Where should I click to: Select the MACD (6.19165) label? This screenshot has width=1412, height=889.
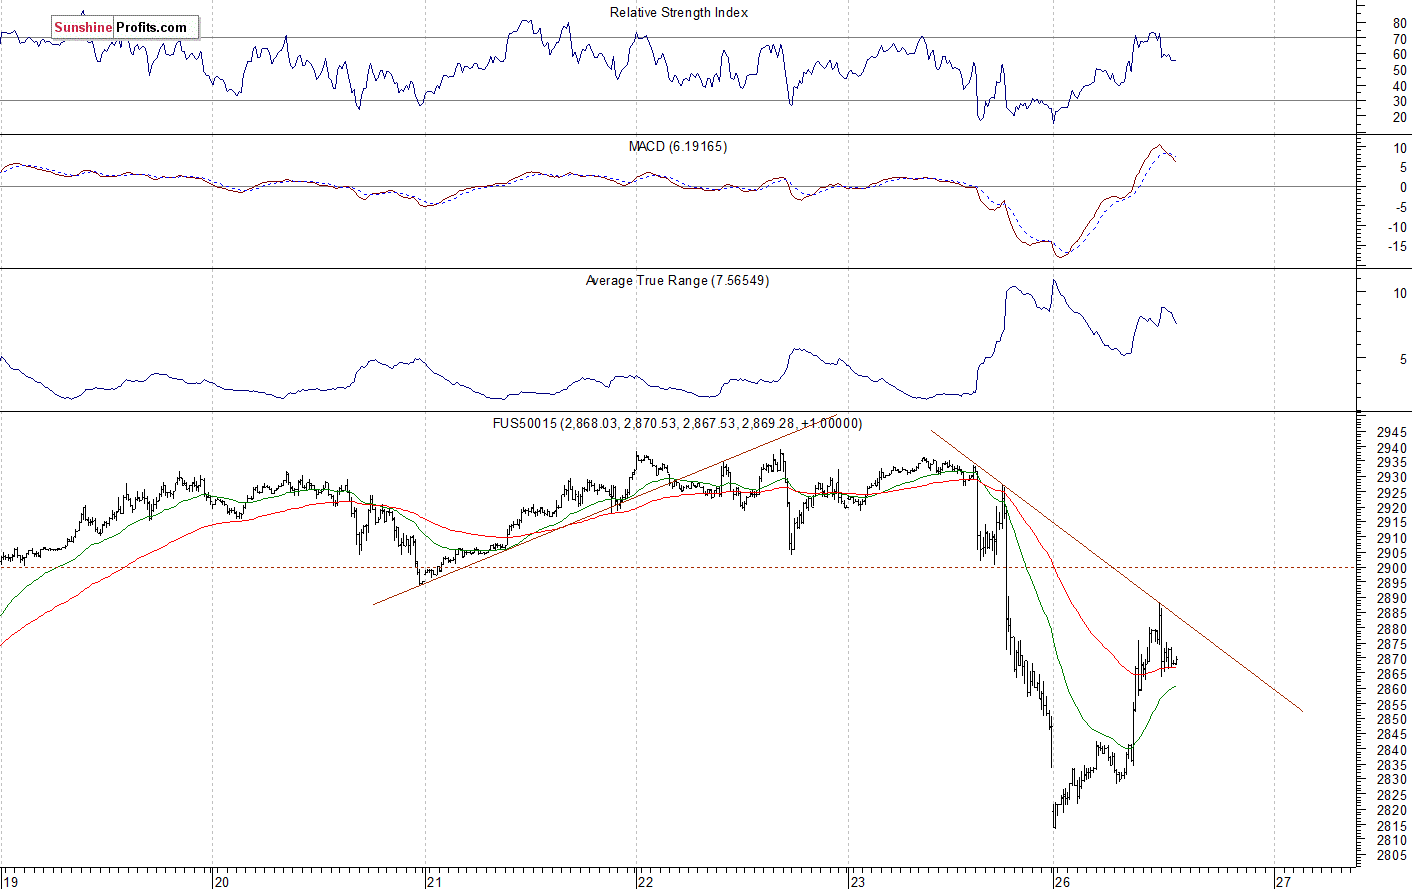coord(678,147)
